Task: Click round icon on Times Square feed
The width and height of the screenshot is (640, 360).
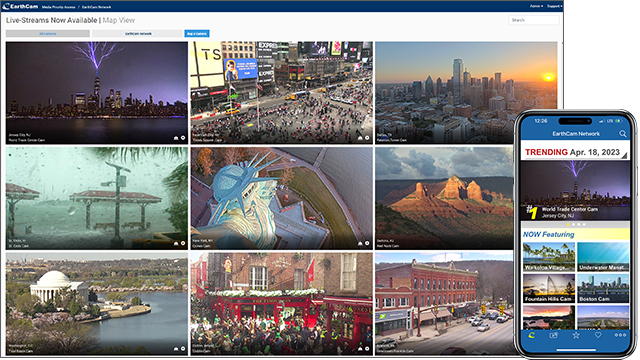Action: [367, 138]
